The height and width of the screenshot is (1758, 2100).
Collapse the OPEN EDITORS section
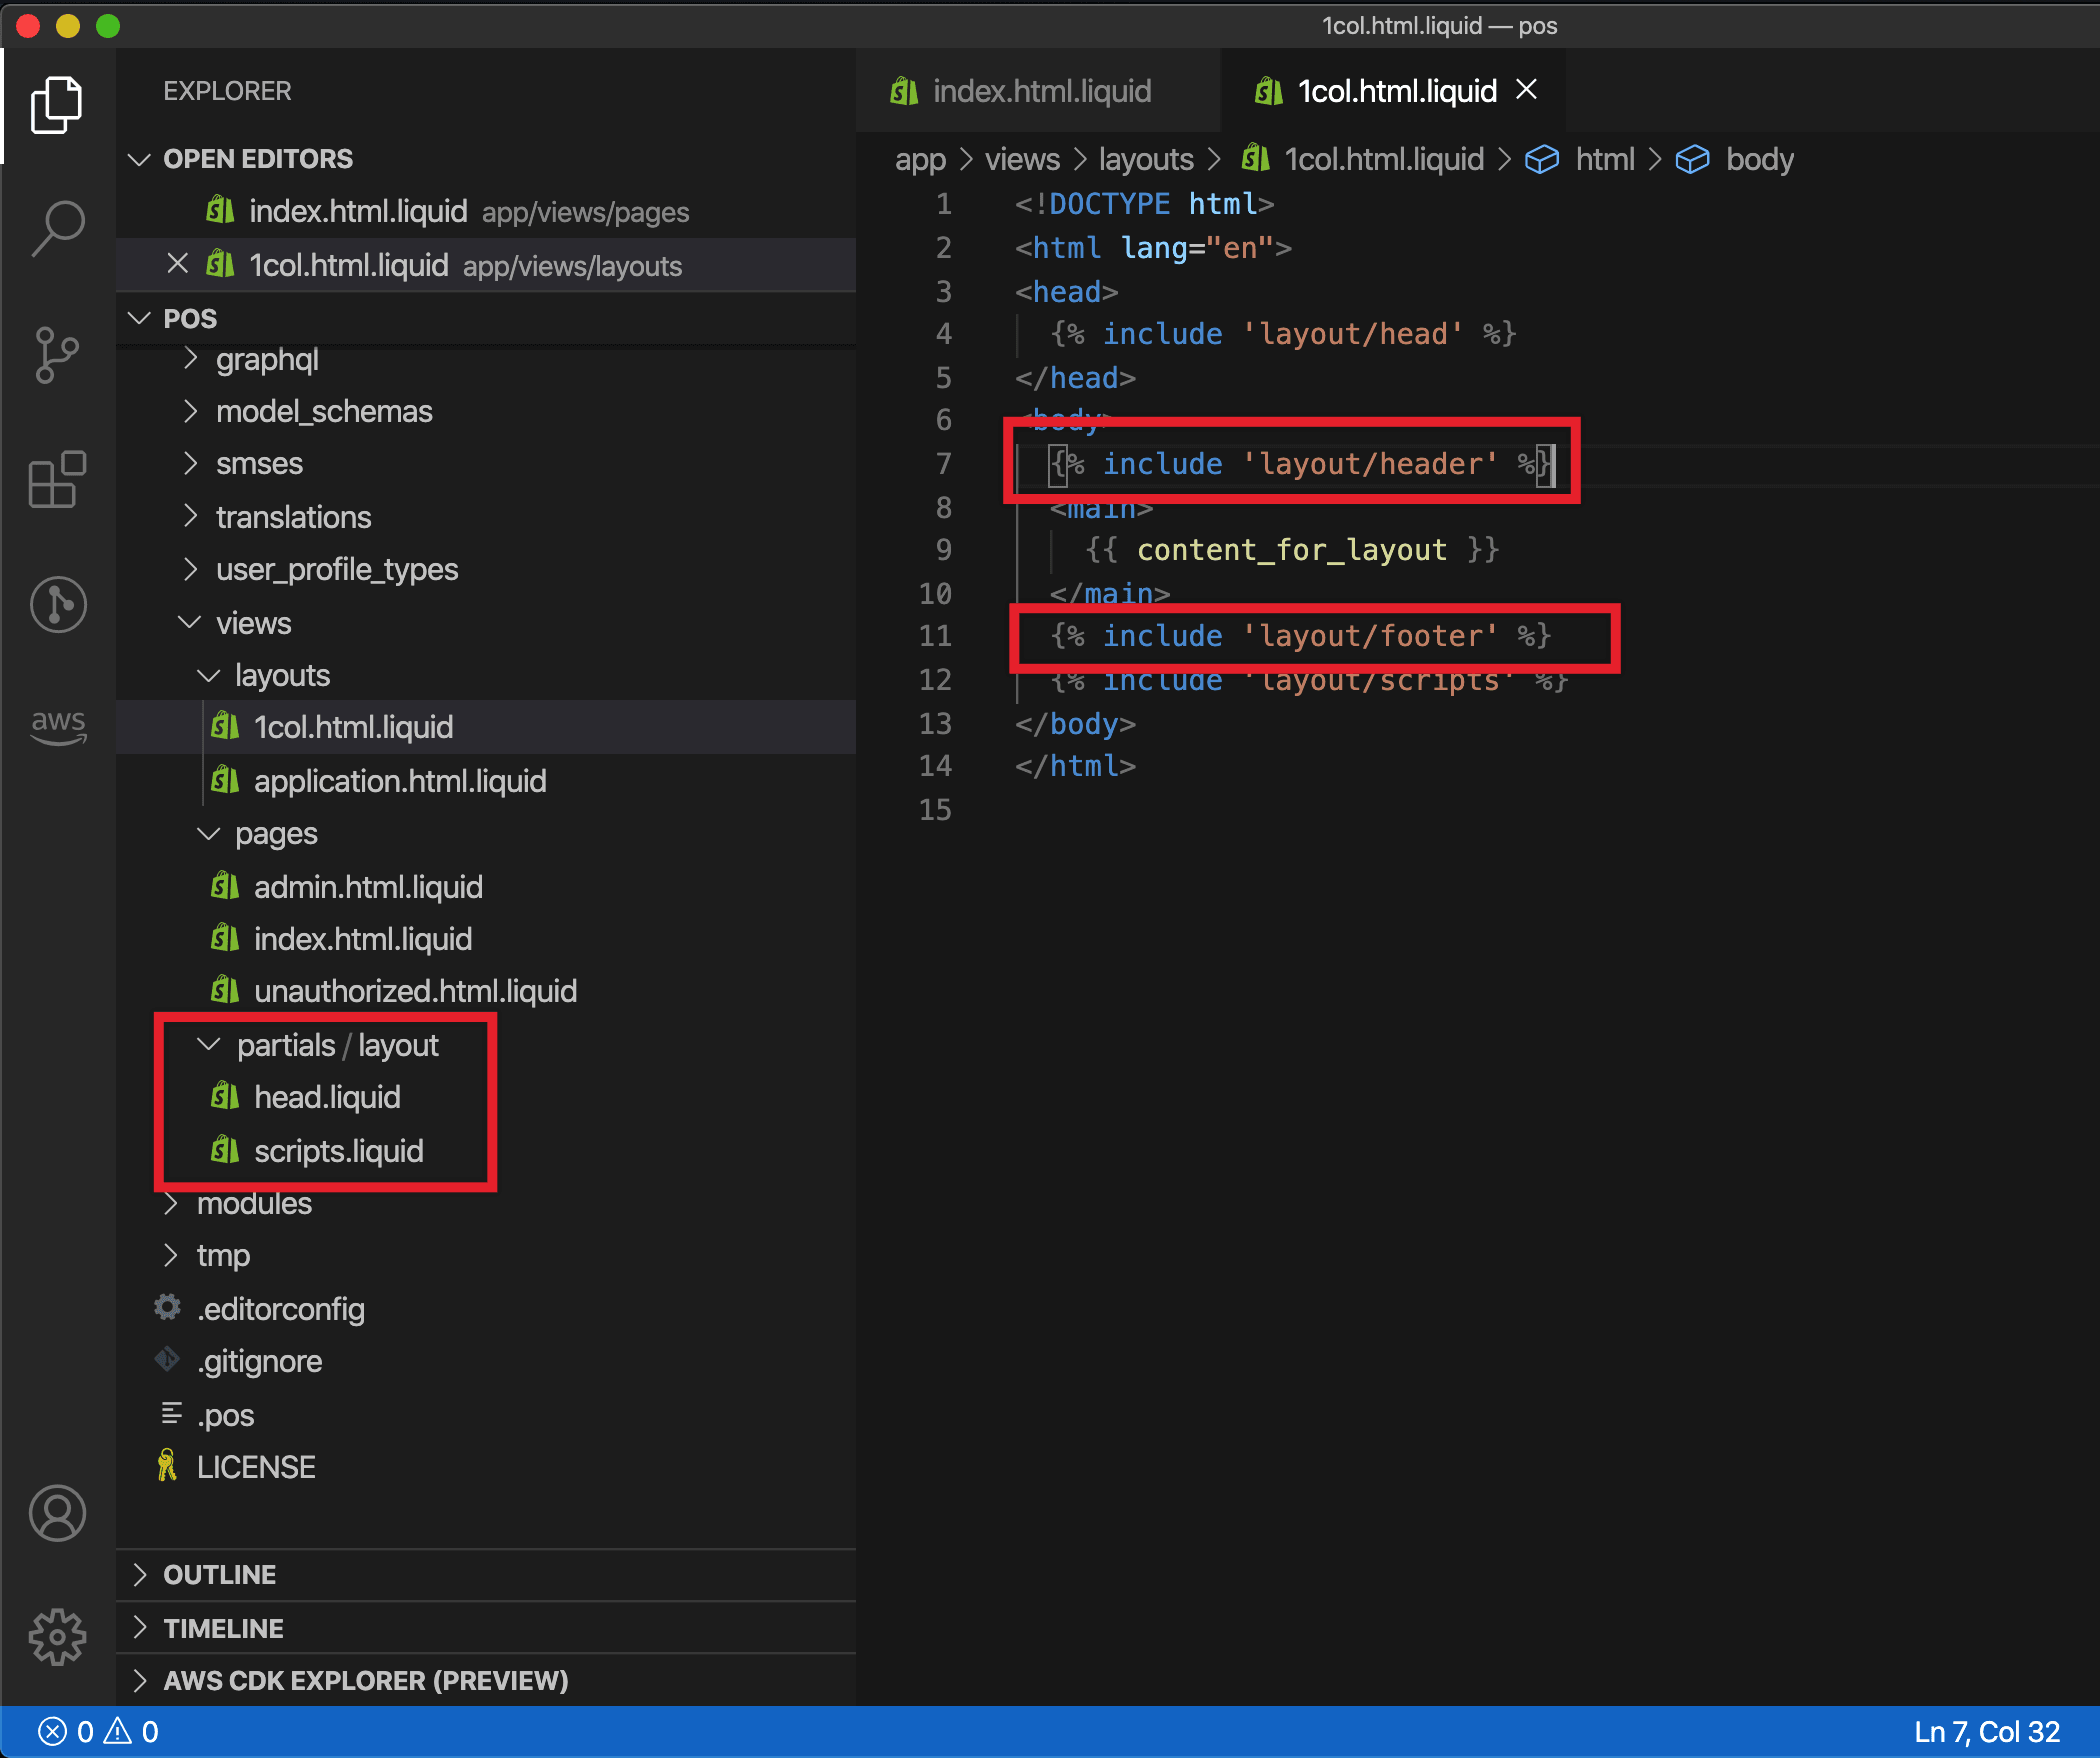140,158
